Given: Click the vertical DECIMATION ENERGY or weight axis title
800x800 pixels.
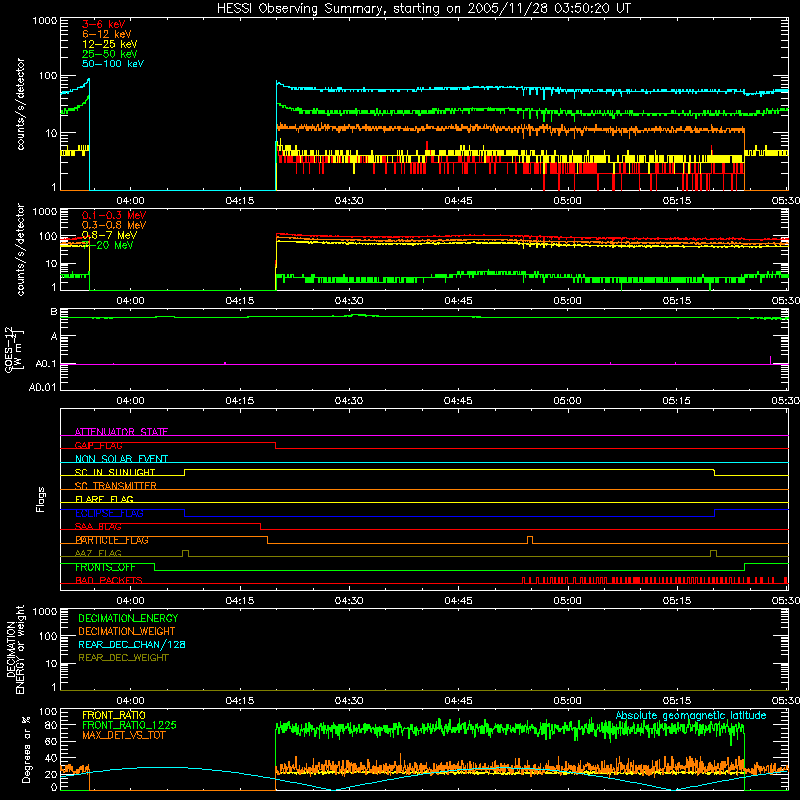Looking at the screenshot, I should tap(15, 649).
